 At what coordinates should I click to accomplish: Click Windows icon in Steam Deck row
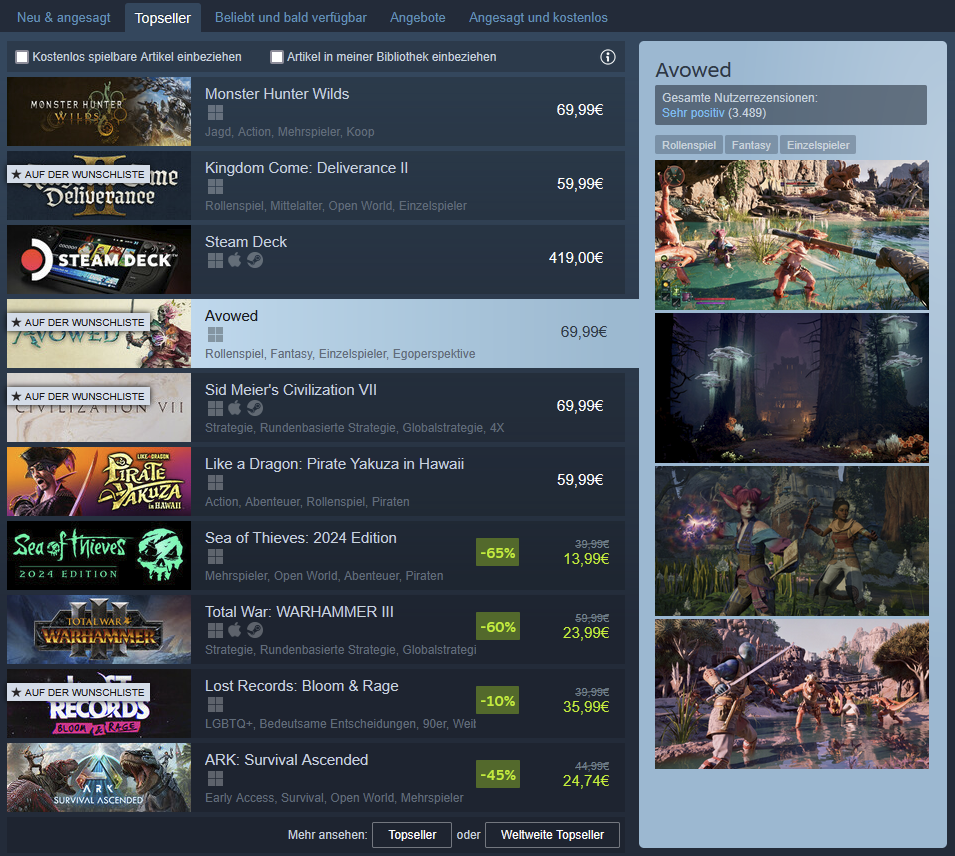tap(215, 260)
